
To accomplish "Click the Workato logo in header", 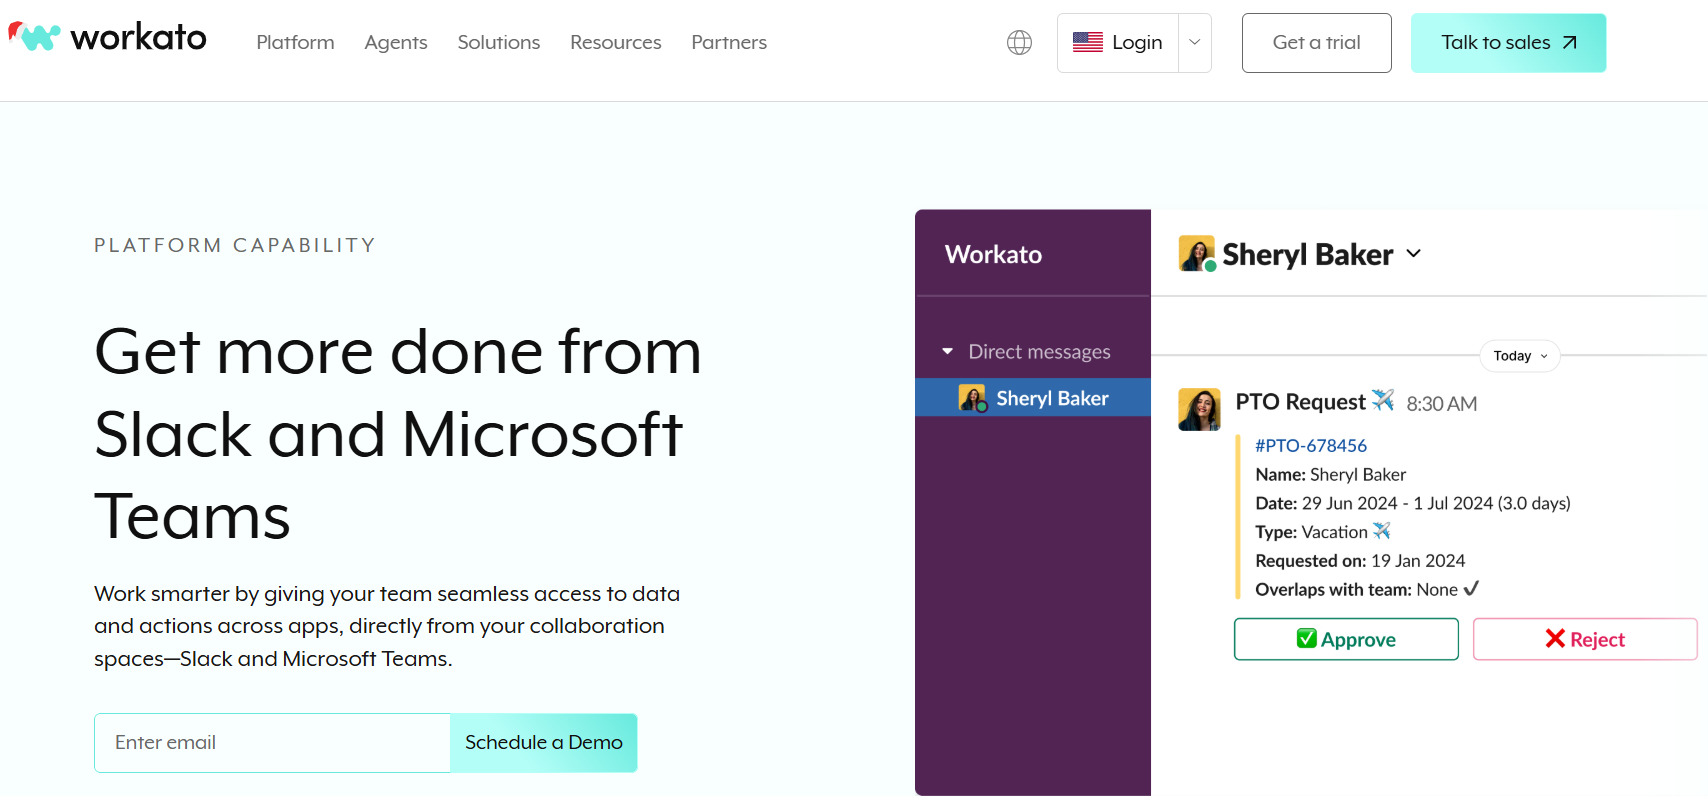I will 108,38.
